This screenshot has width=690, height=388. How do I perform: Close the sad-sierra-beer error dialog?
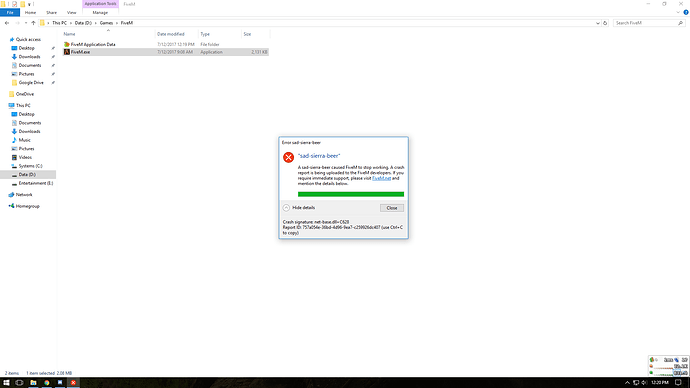pyautogui.click(x=392, y=208)
